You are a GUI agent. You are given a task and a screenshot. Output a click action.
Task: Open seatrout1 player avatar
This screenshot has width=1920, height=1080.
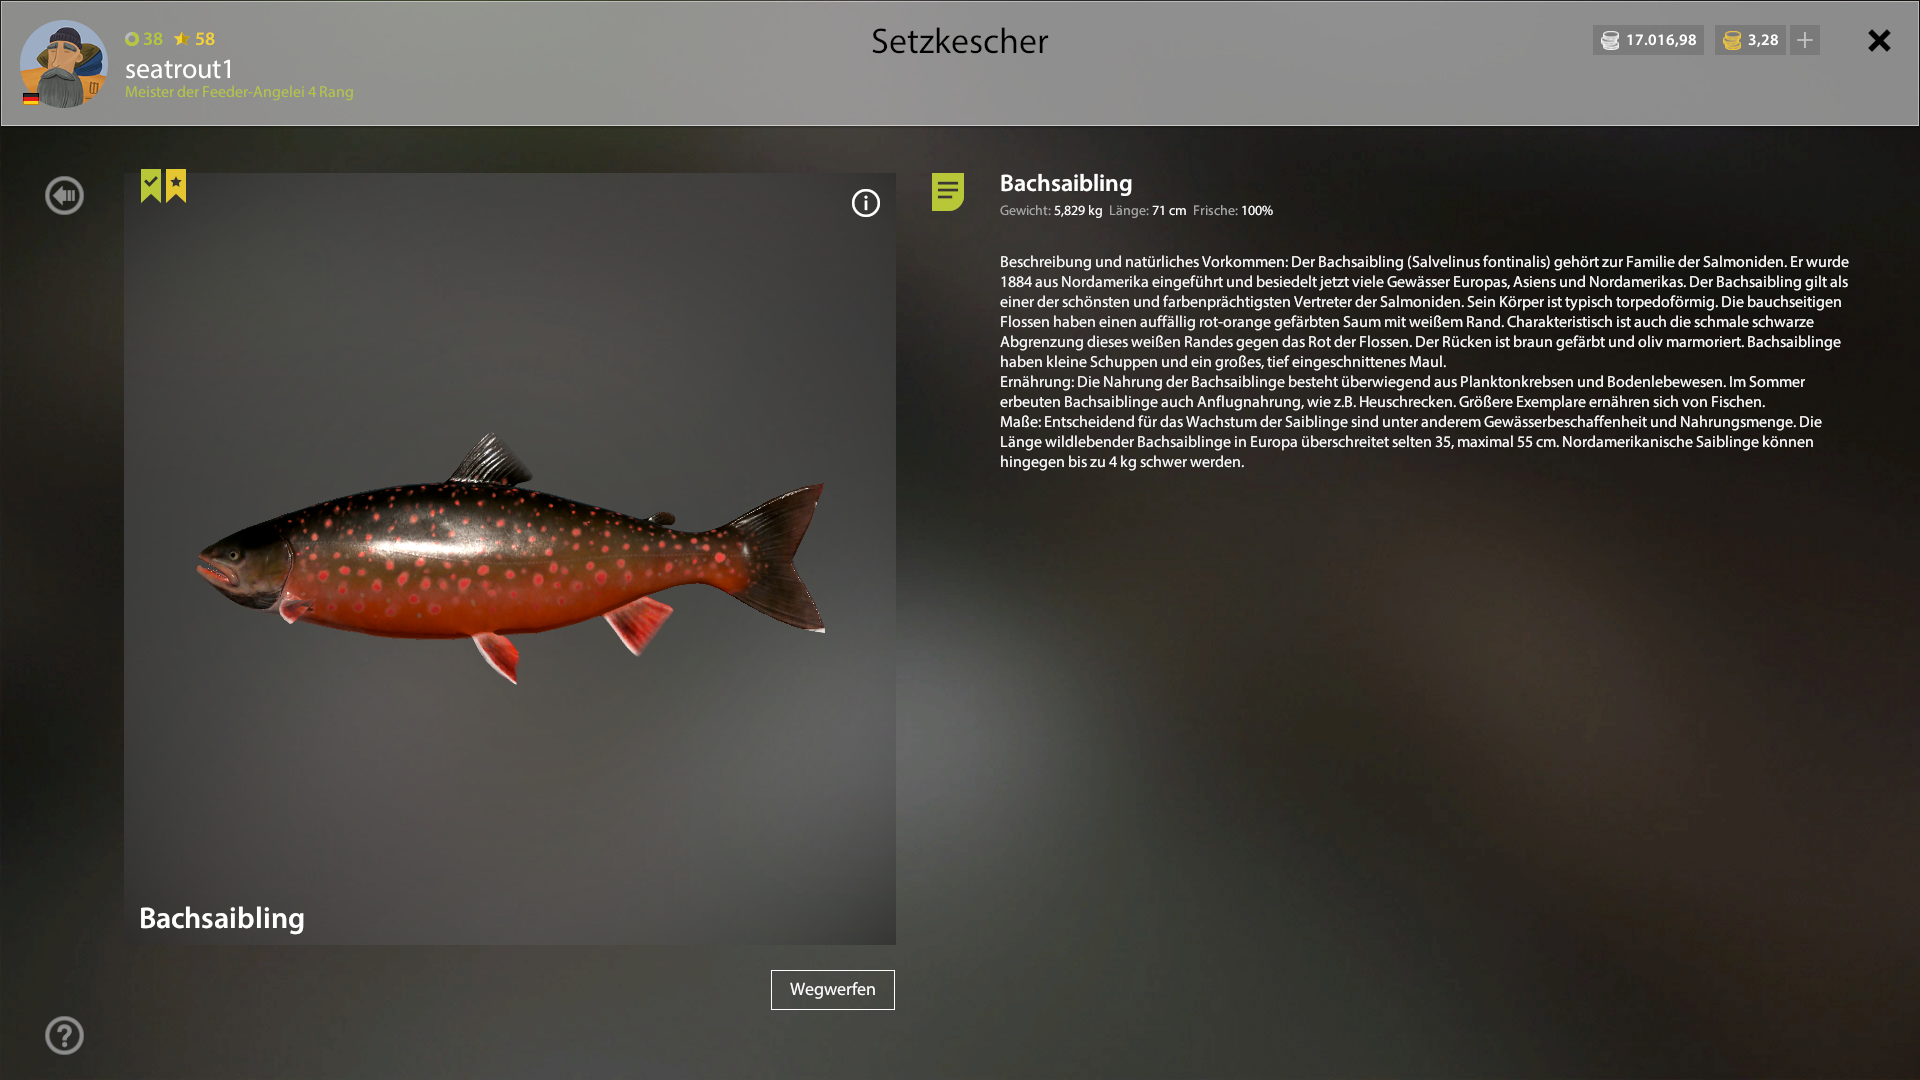pos(64,64)
